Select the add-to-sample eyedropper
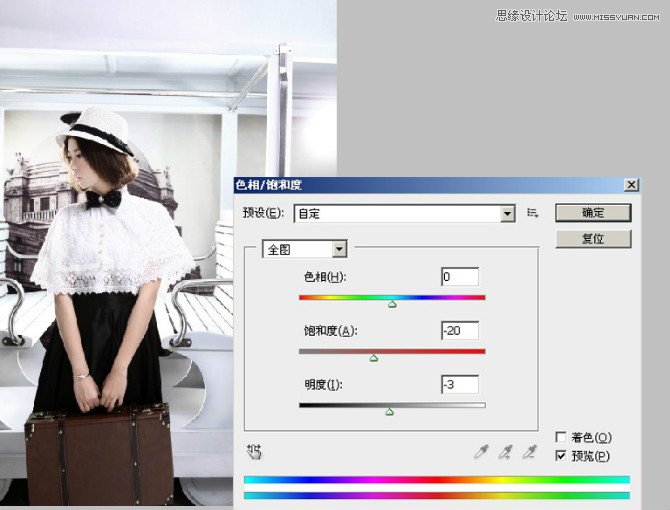The height and width of the screenshot is (510, 670). pos(505,452)
